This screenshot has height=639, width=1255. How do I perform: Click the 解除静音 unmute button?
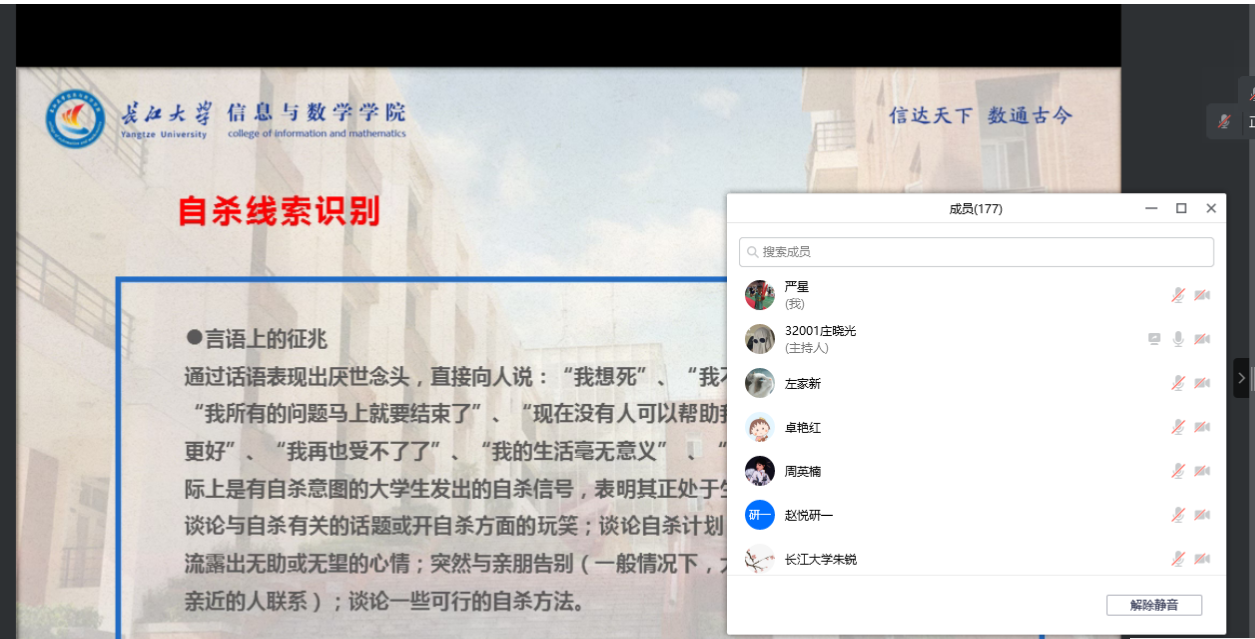pos(1153,605)
